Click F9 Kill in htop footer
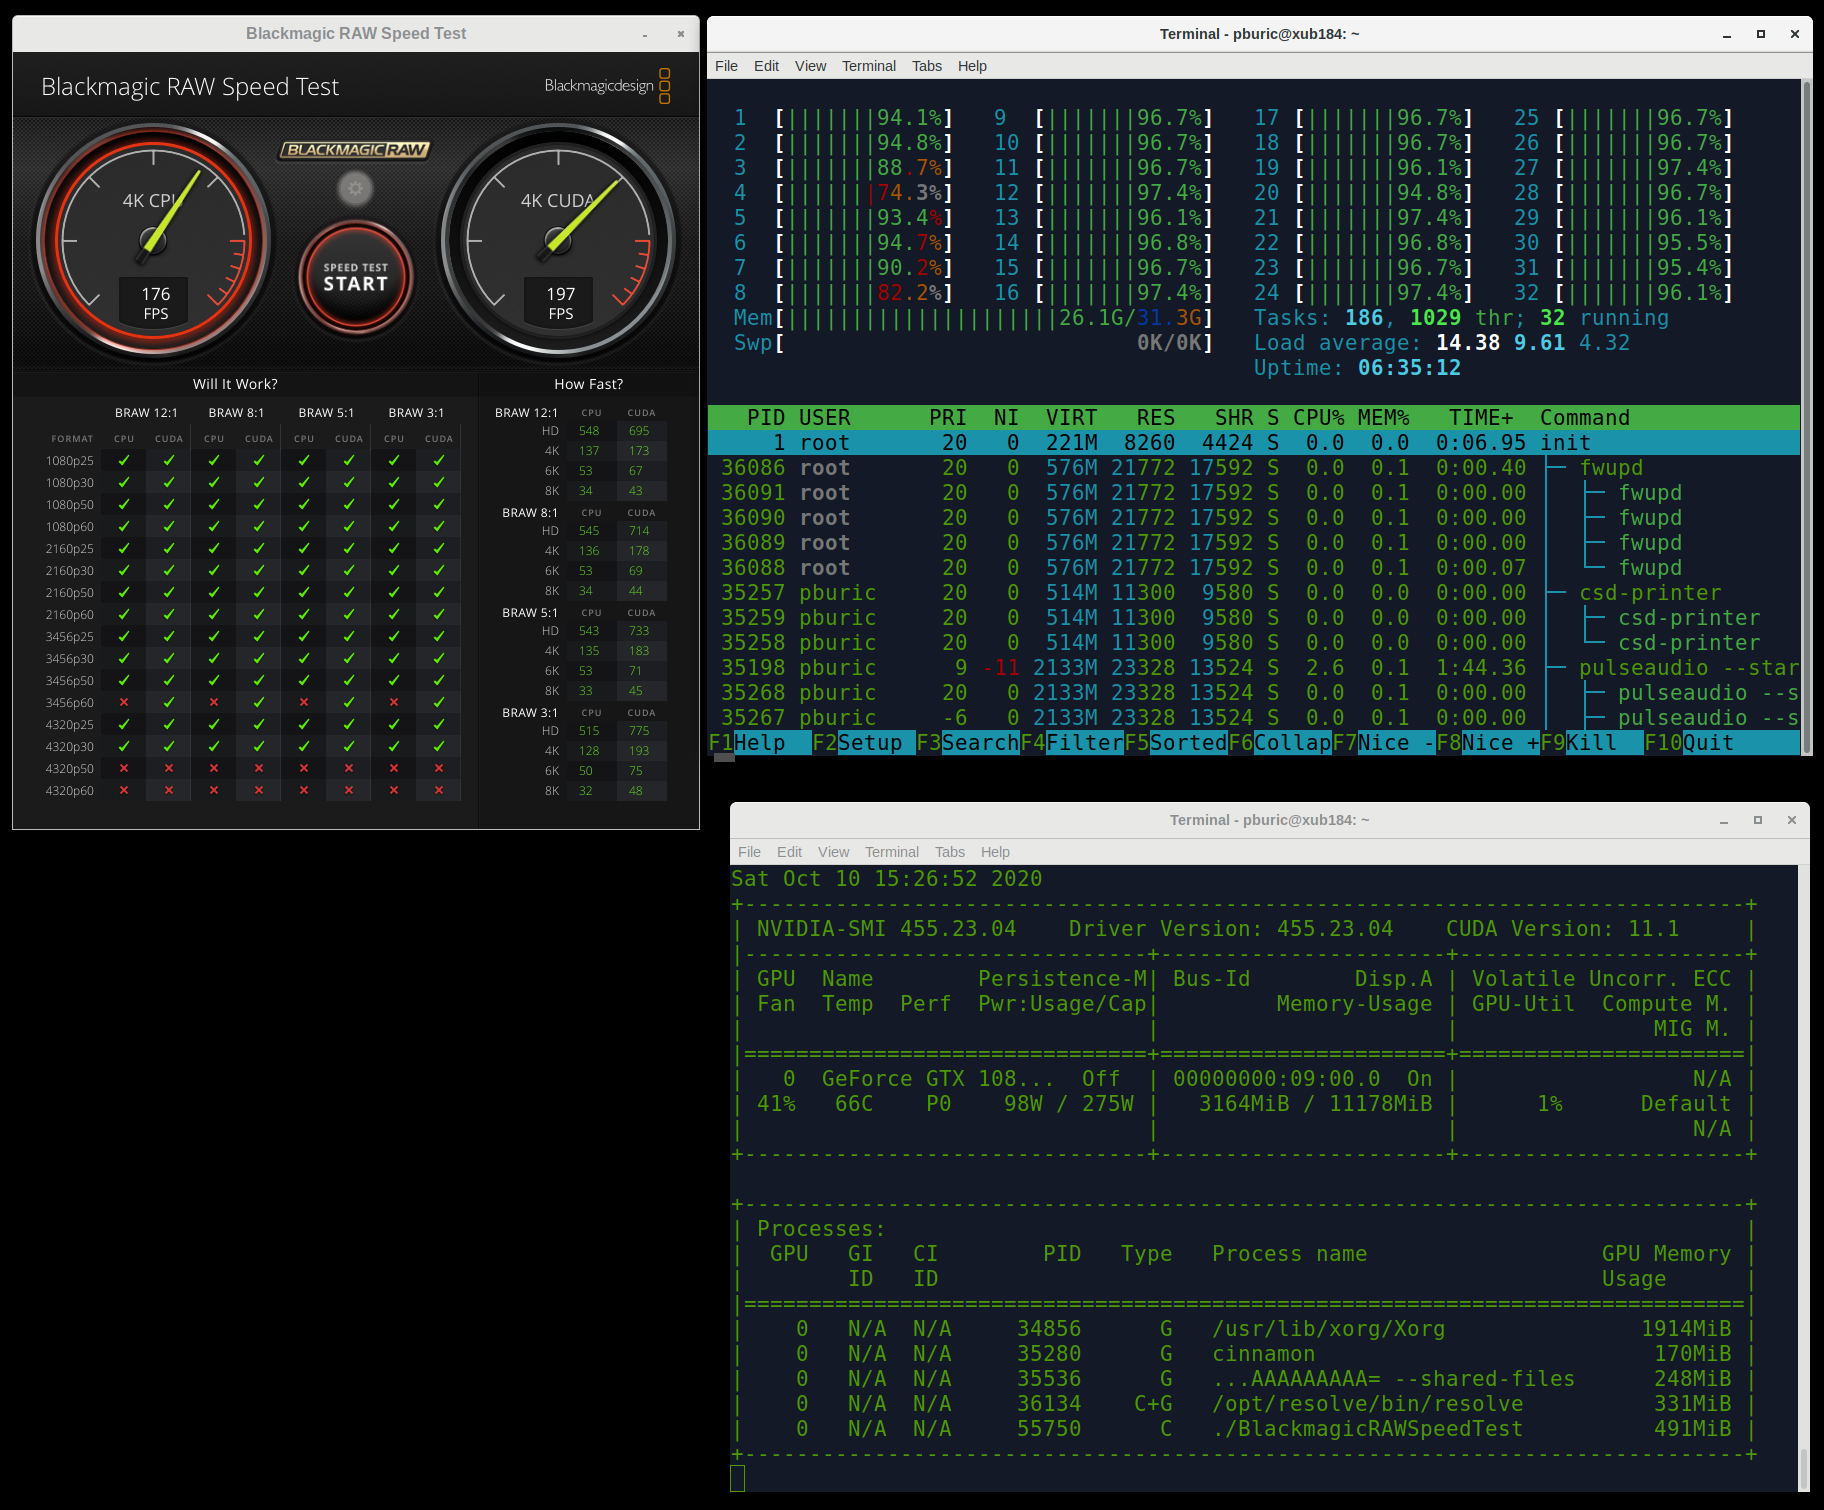Screen dimensions: 1824x1510 pos(1591,743)
